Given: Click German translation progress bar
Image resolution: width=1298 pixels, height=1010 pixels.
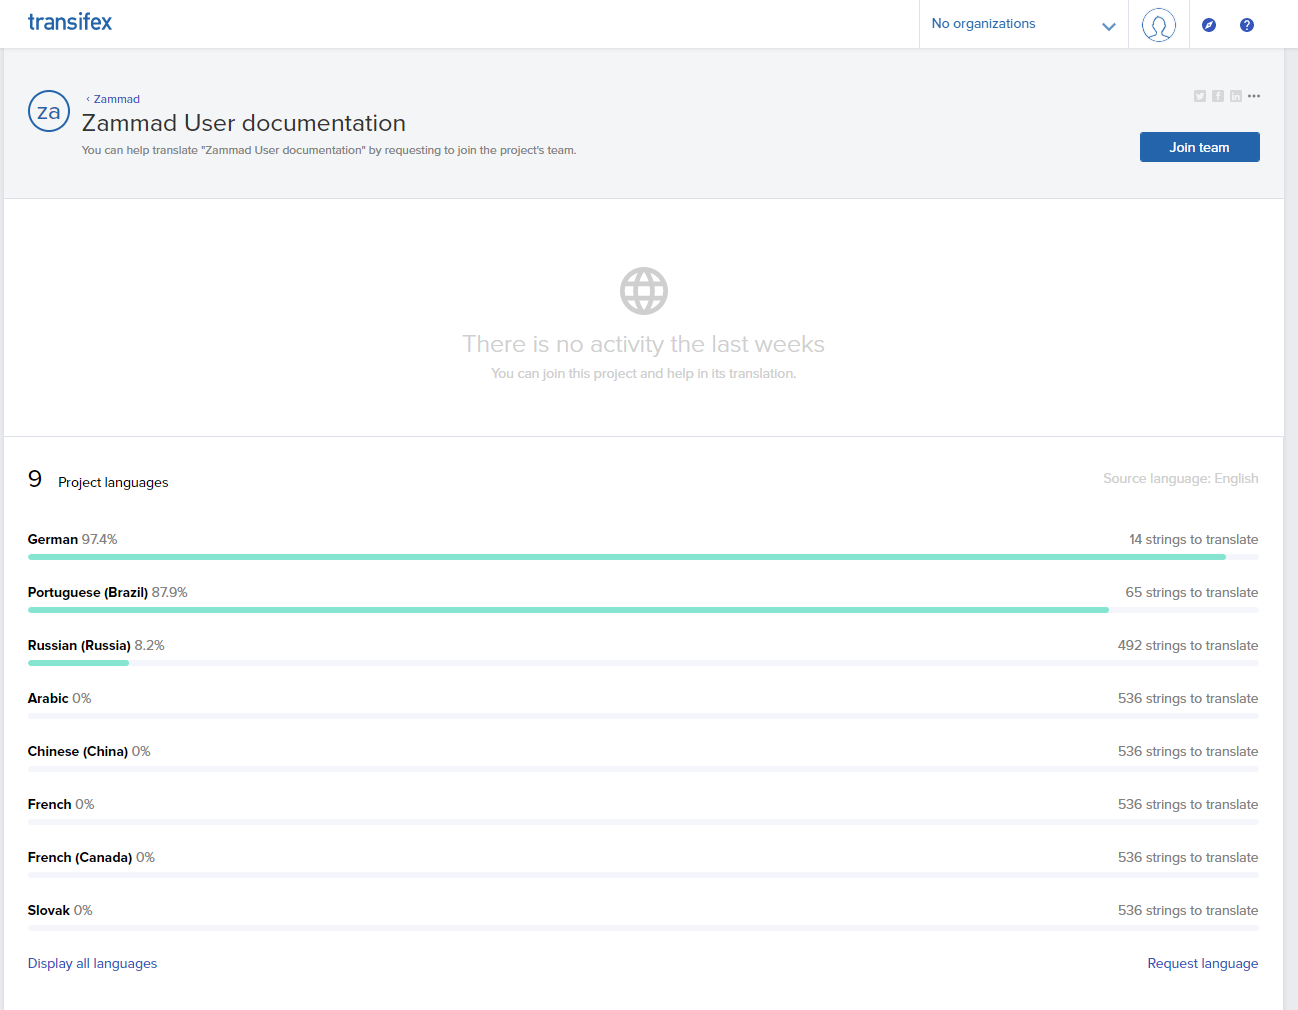Looking at the screenshot, I should tap(643, 557).
